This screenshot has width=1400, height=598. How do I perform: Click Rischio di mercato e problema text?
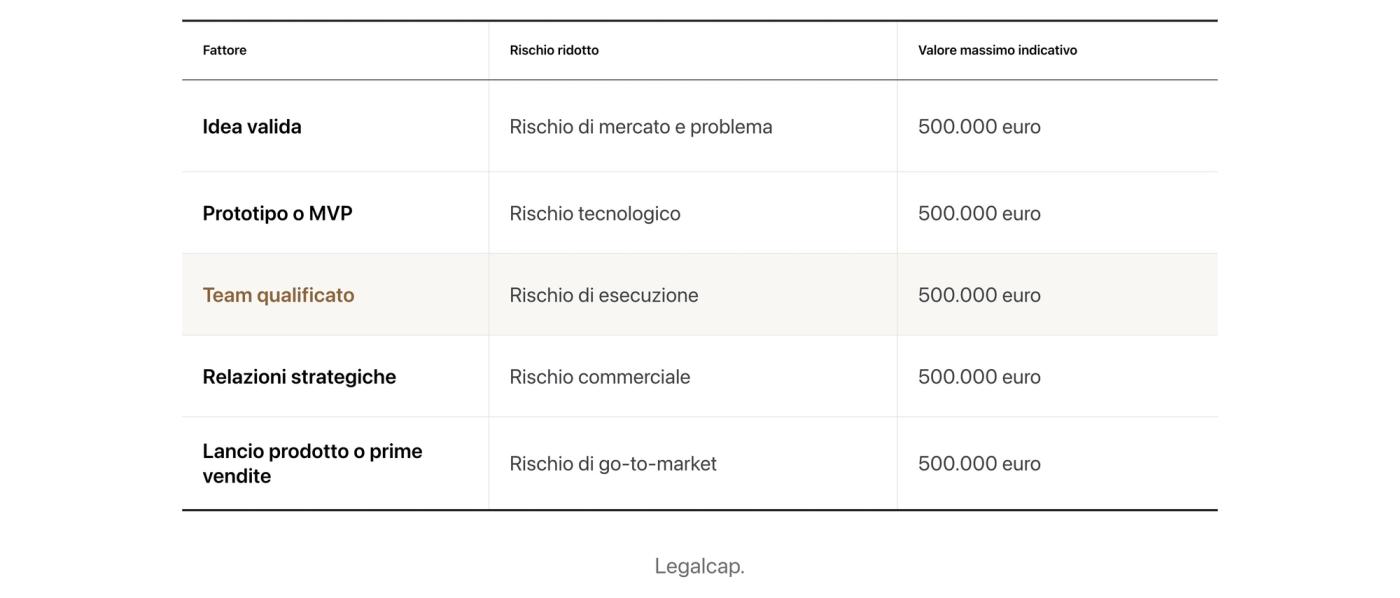[x=641, y=127]
